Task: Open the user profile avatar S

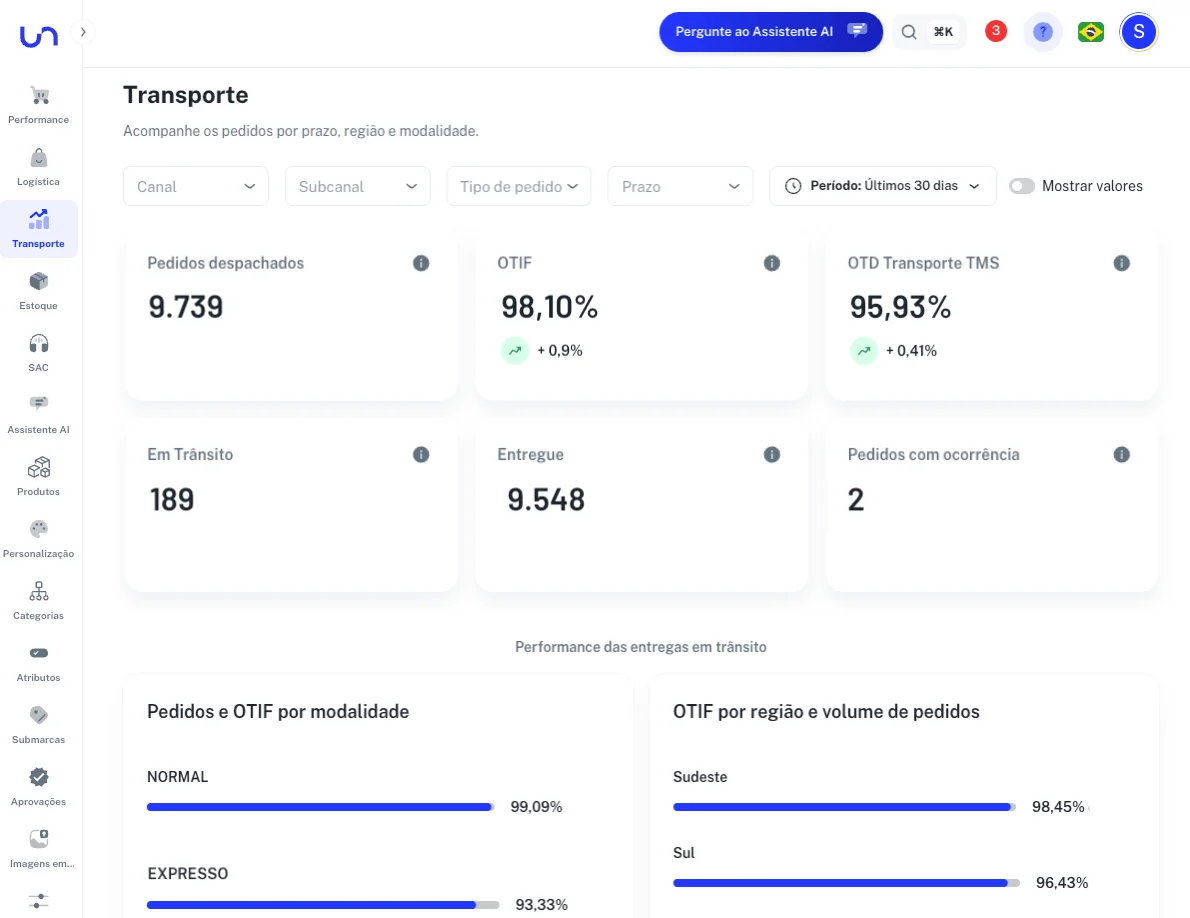Action: tap(1138, 32)
